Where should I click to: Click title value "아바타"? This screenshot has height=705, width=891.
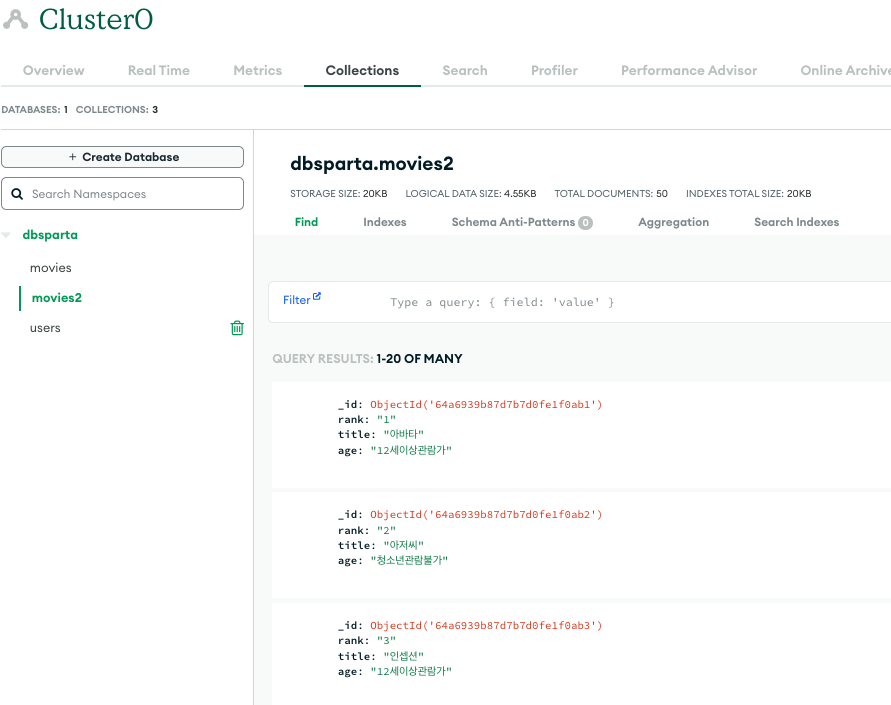point(403,434)
